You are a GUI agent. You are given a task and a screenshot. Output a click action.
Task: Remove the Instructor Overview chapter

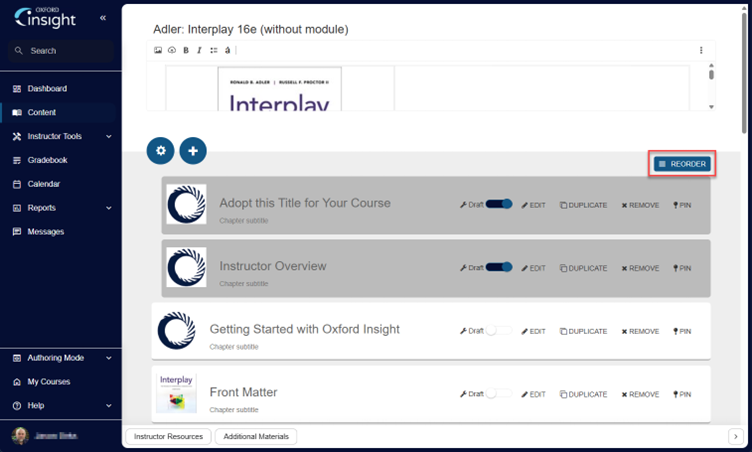pyautogui.click(x=640, y=268)
